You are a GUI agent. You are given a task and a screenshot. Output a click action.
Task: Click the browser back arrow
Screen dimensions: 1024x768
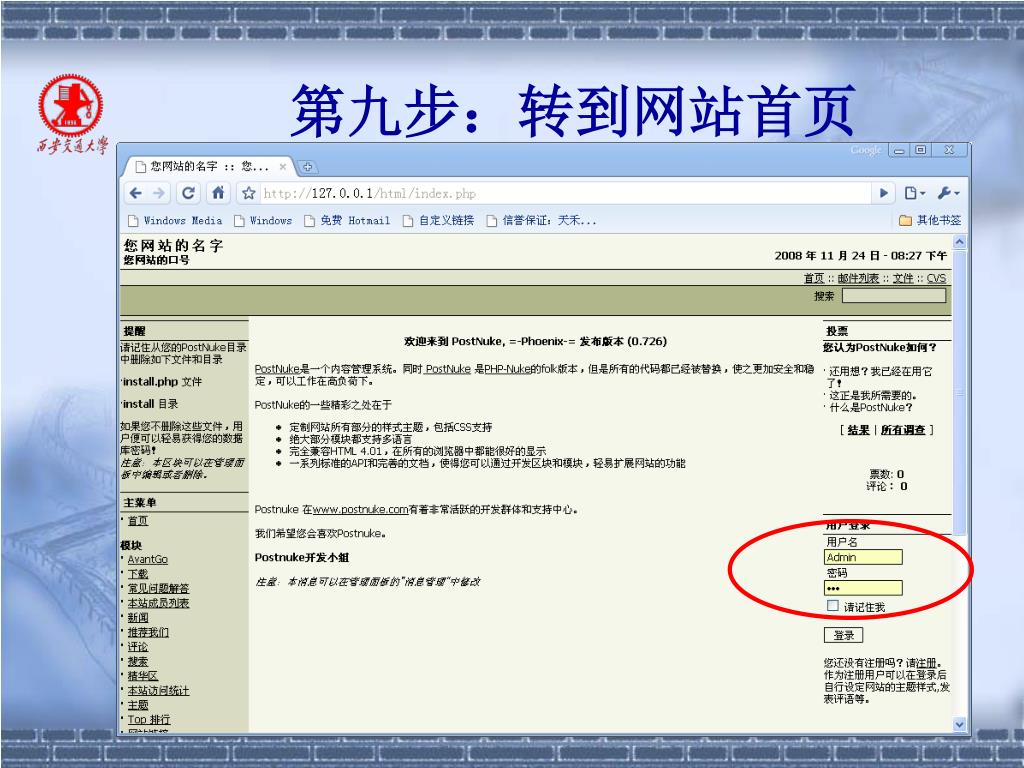135,193
